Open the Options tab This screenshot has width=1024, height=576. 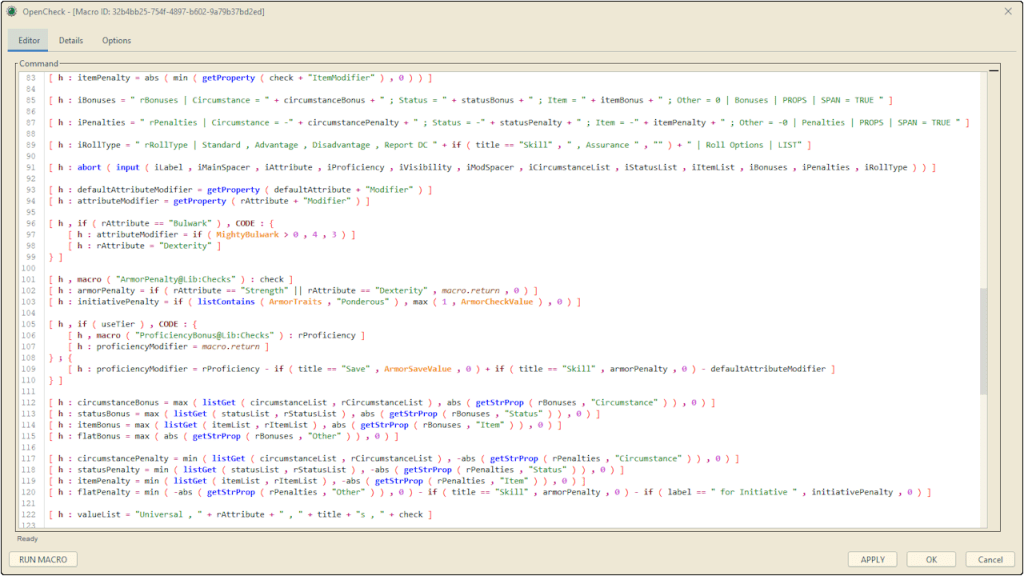click(x=116, y=40)
